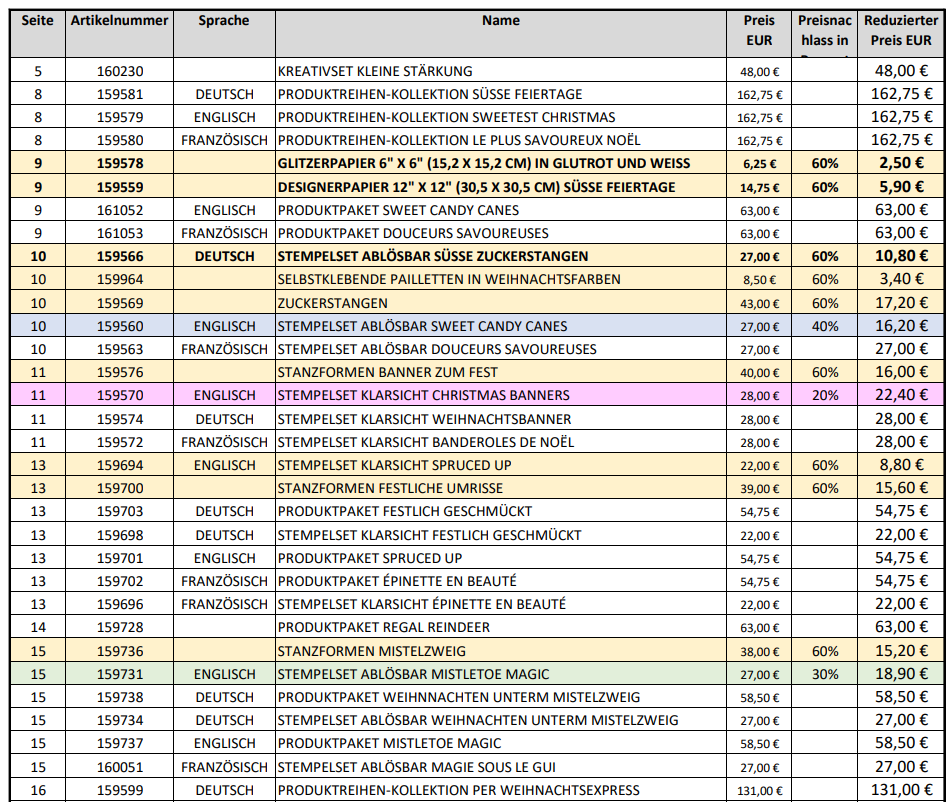Viewport: 951px width, 802px height.
Task: Select STEMPELSET ABLÖSBAR DOUCEURS SAVOUREUSES cell
Action: (501, 349)
